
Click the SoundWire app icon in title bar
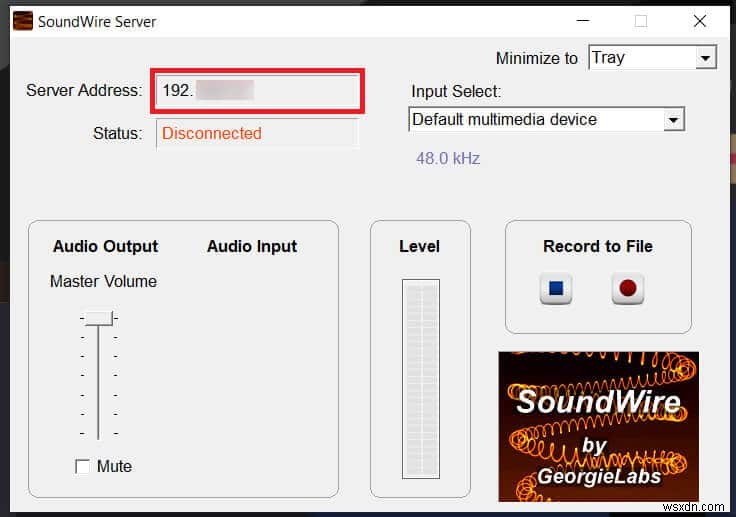coord(23,21)
